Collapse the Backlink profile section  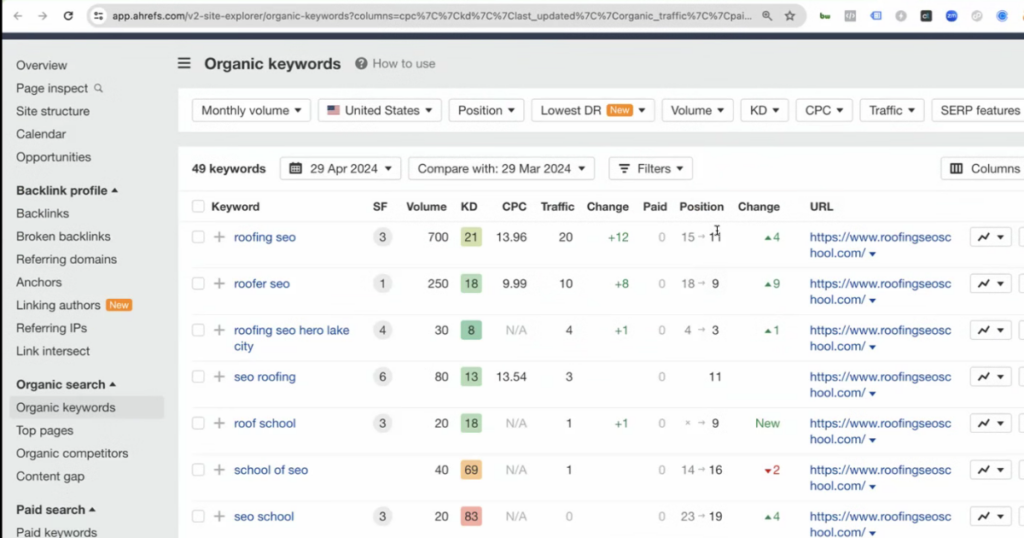coord(67,191)
